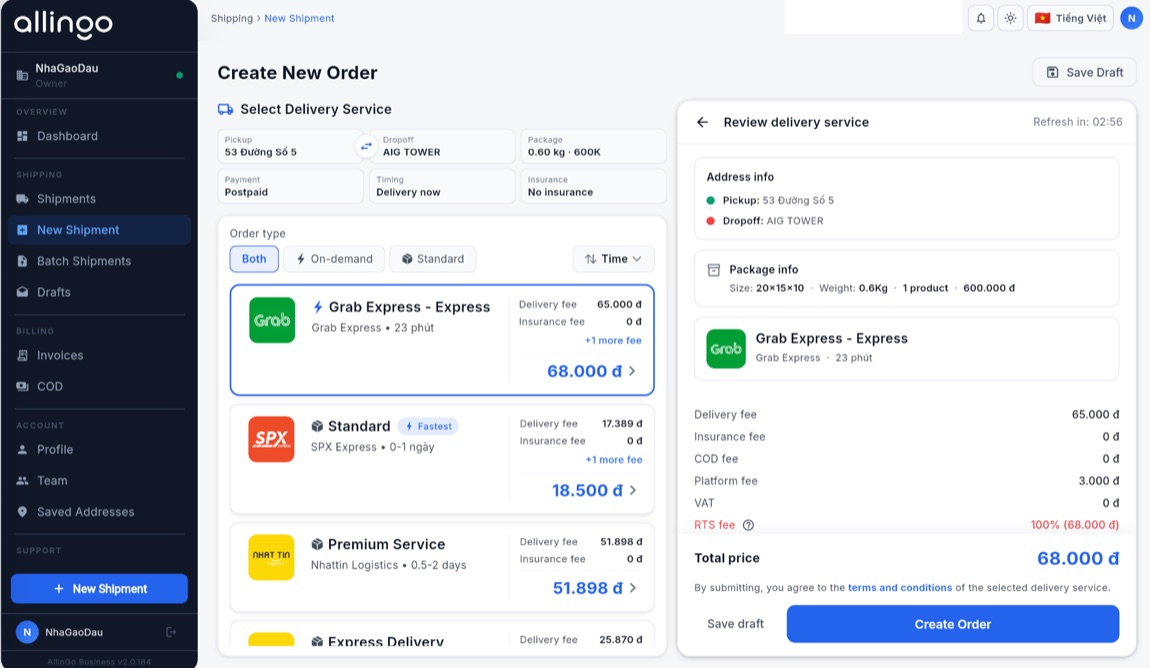Image resolution: width=1150 pixels, height=668 pixels.
Task: Click Grab logo in Grab Express card
Action: 272,320
